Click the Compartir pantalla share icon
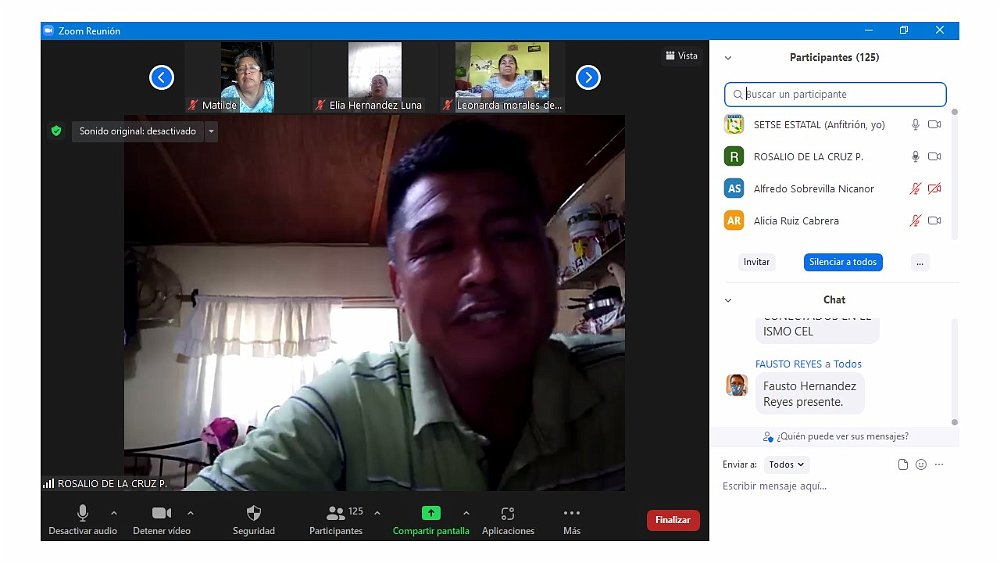The height and width of the screenshot is (563, 1000). (x=430, y=514)
